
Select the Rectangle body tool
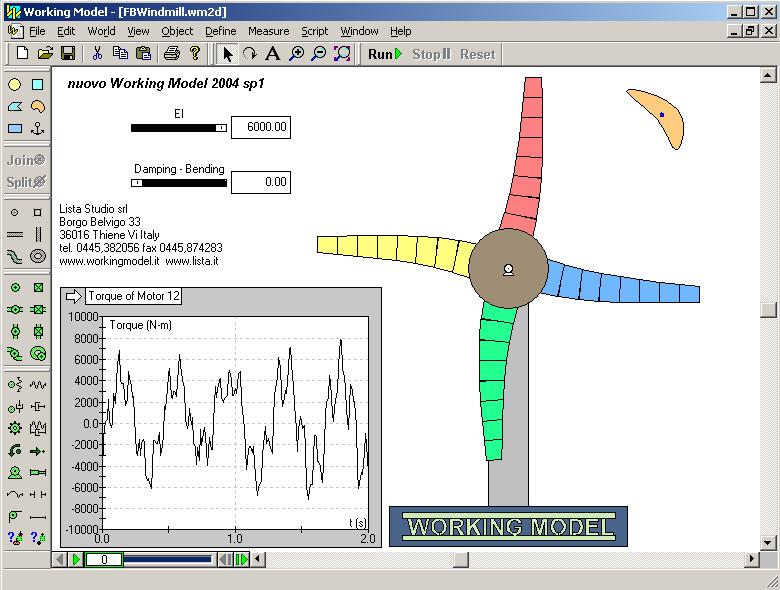click(x=15, y=128)
